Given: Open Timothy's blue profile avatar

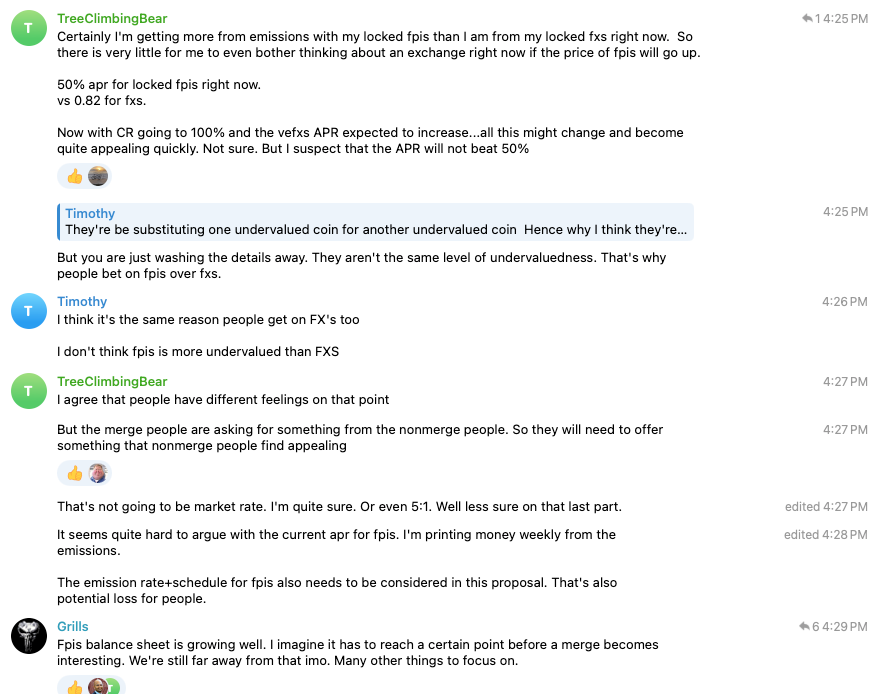Looking at the screenshot, I should click(27, 311).
